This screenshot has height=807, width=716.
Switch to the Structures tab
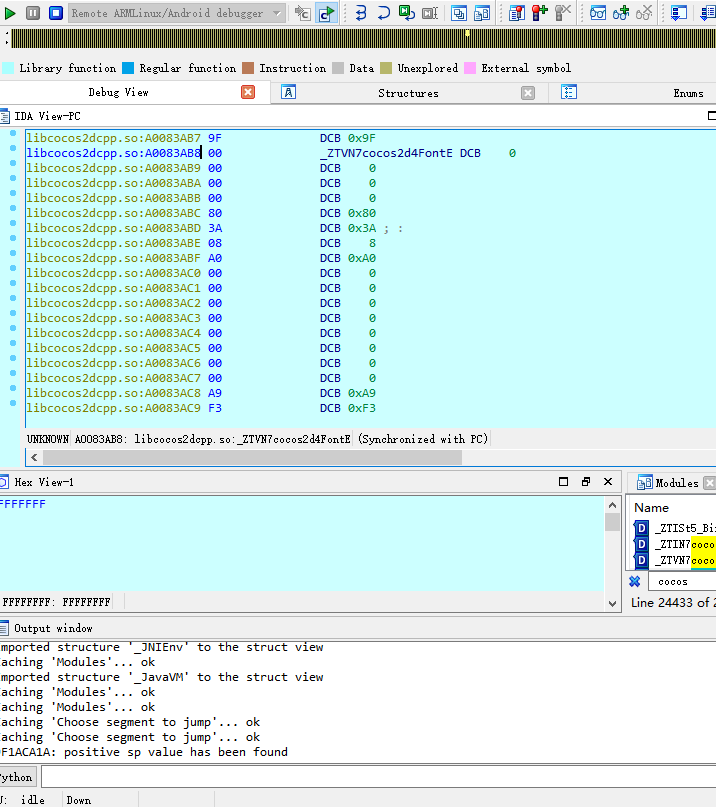coord(408,93)
